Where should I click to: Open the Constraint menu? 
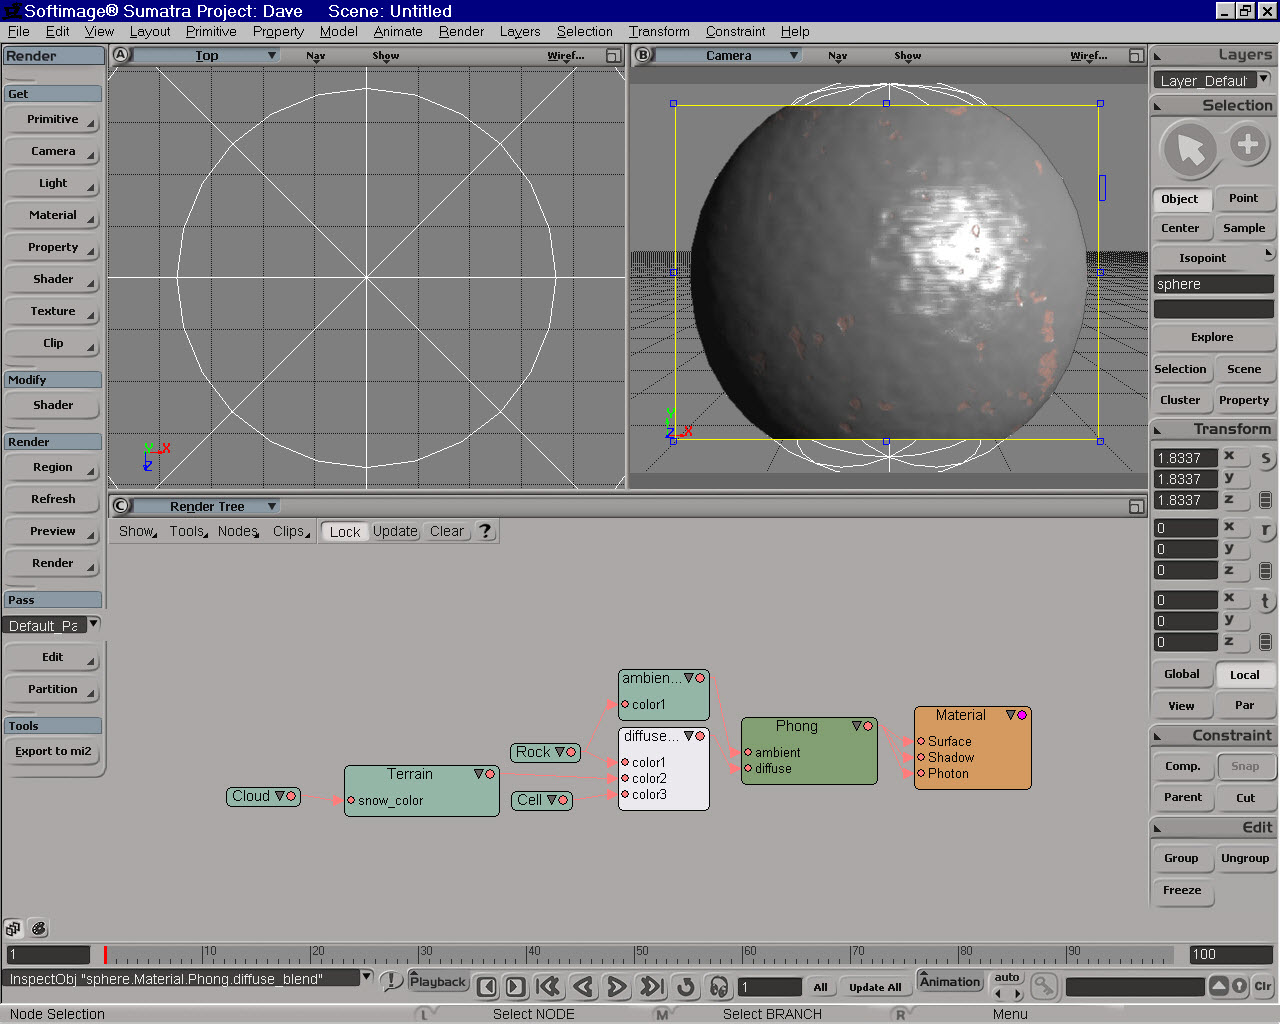tap(735, 32)
